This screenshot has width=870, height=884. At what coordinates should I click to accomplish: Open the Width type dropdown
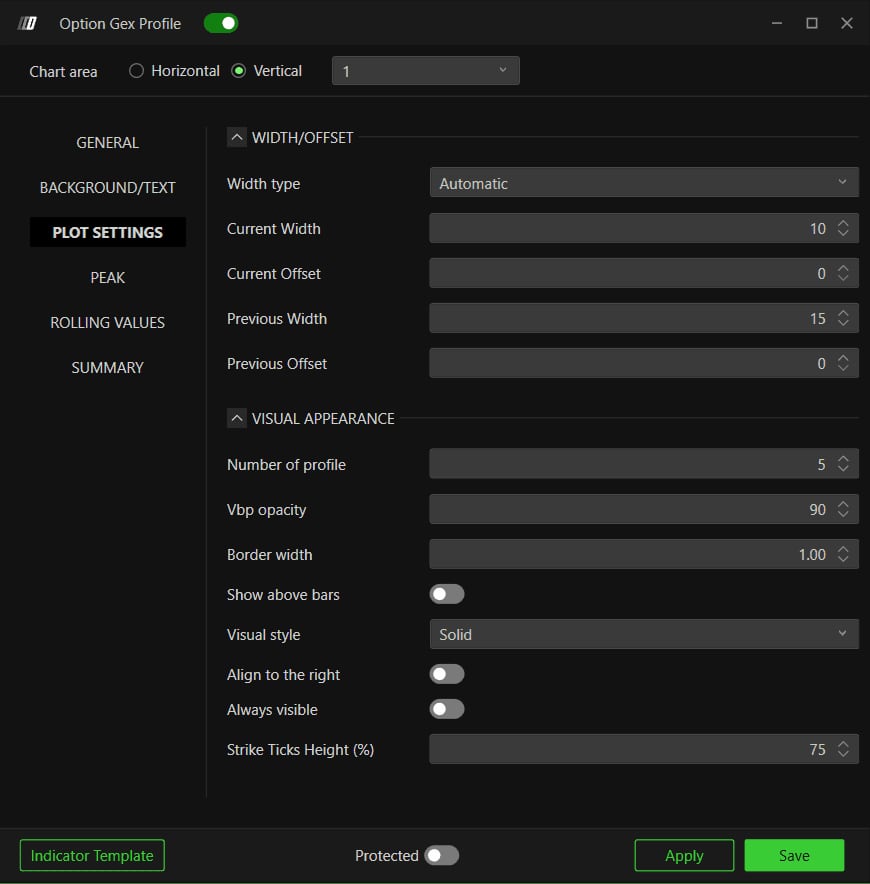click(644, 183)
